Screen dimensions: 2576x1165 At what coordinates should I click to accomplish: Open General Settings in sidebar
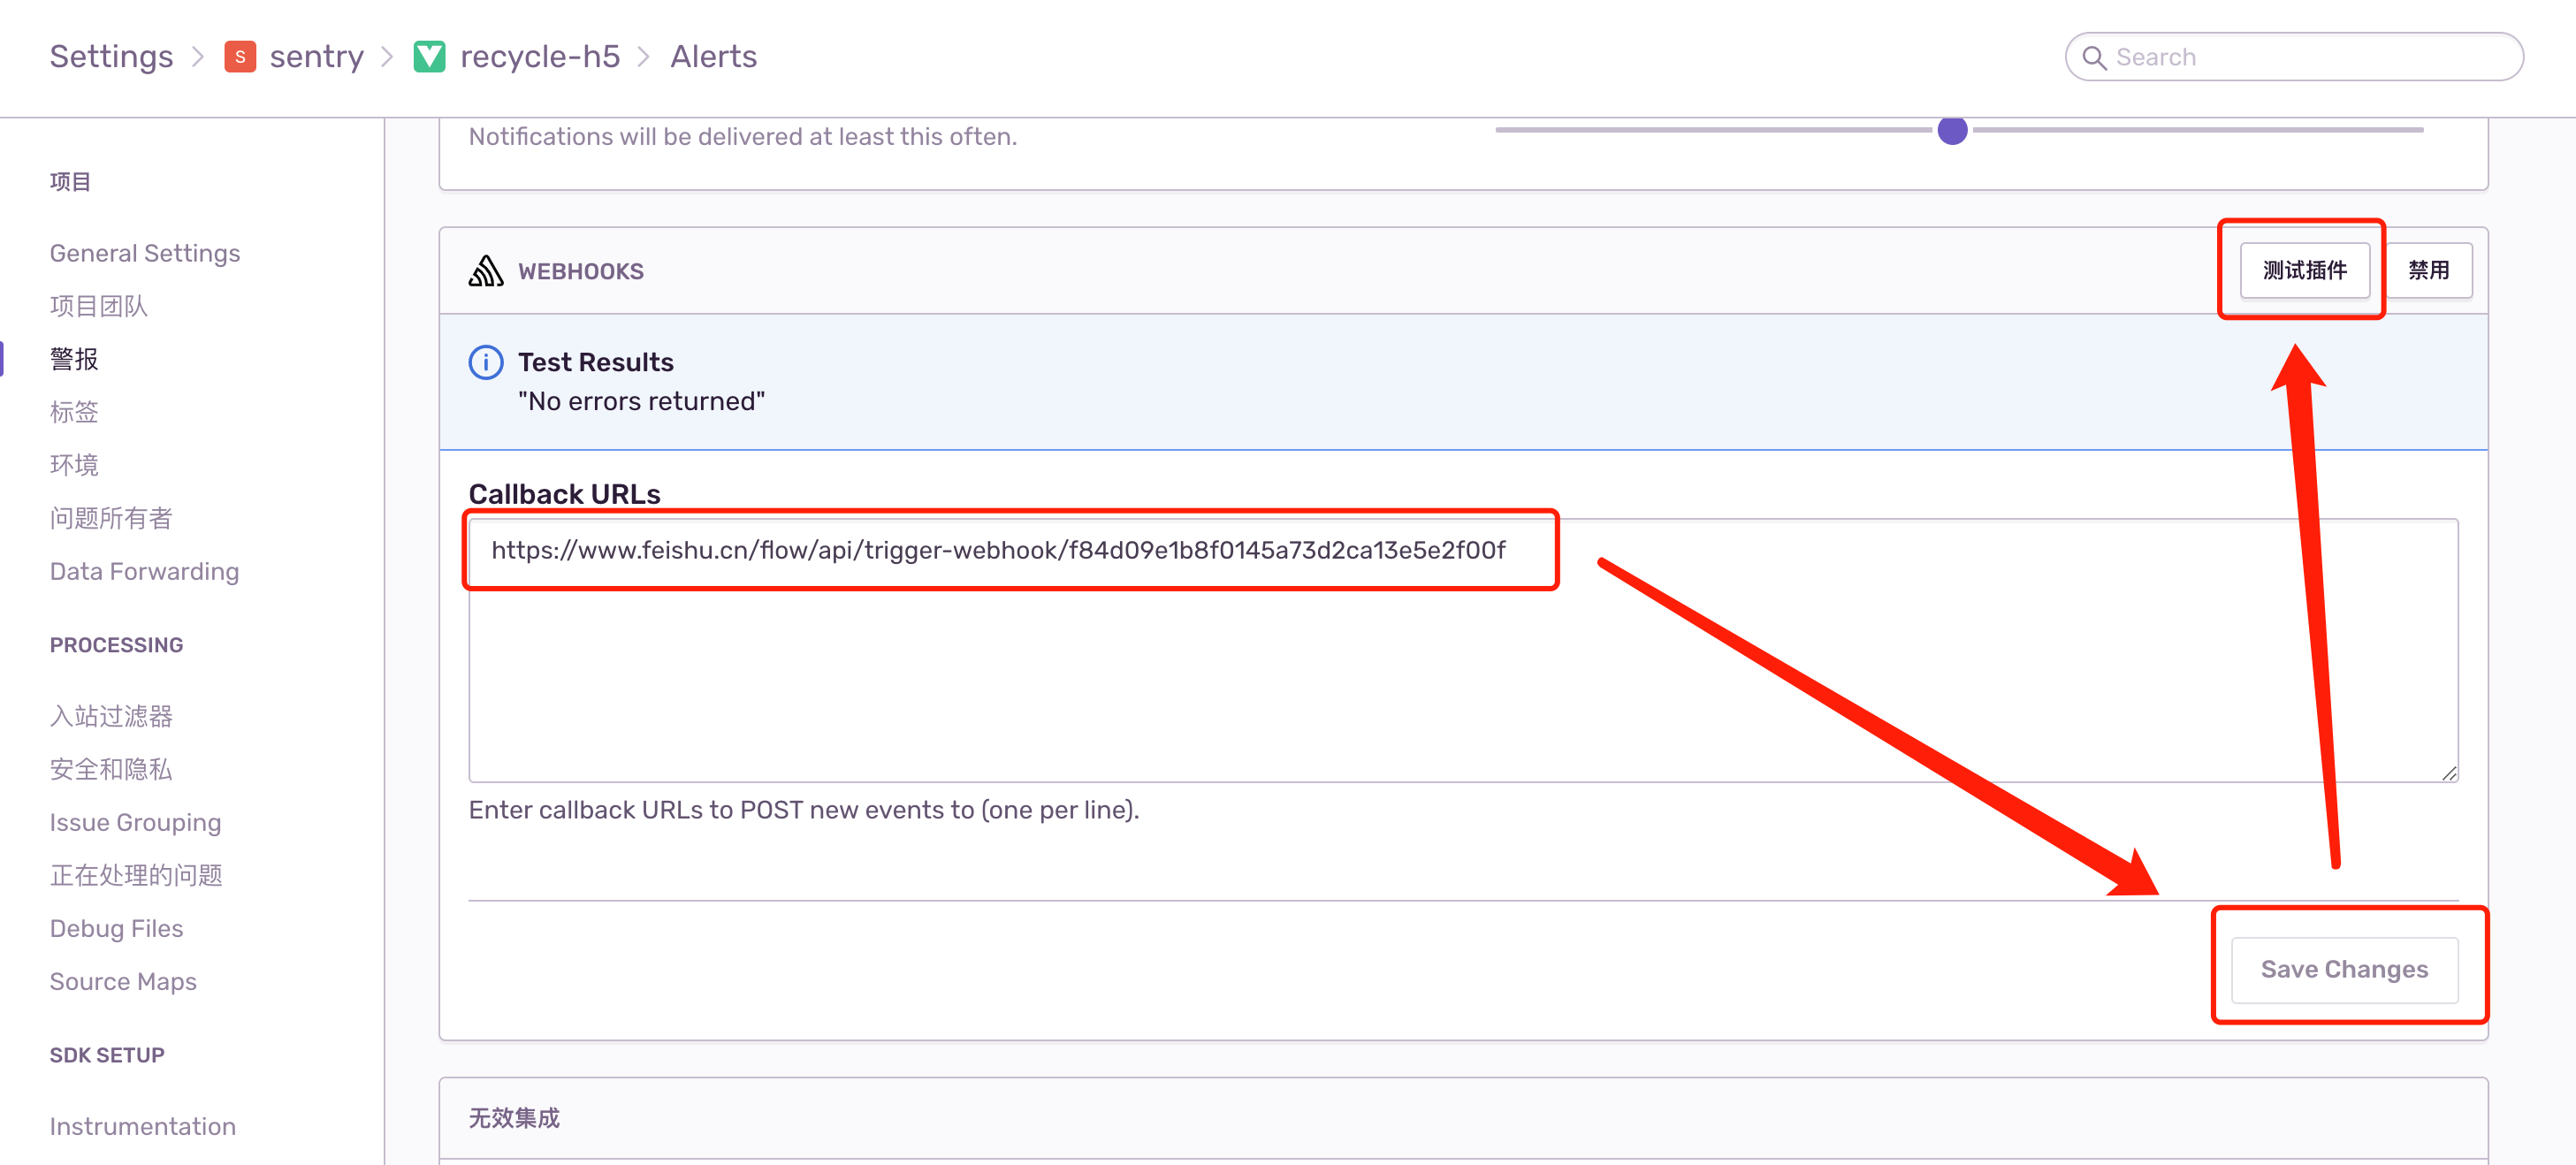pyautogui.click(x=145, y=253)
